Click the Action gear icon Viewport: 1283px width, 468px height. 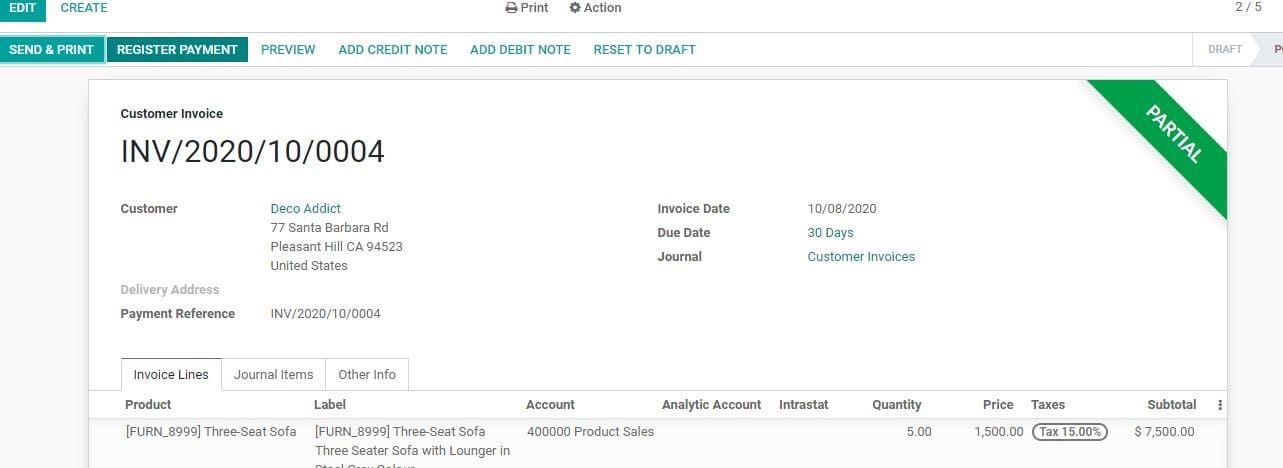pos(575,8)
